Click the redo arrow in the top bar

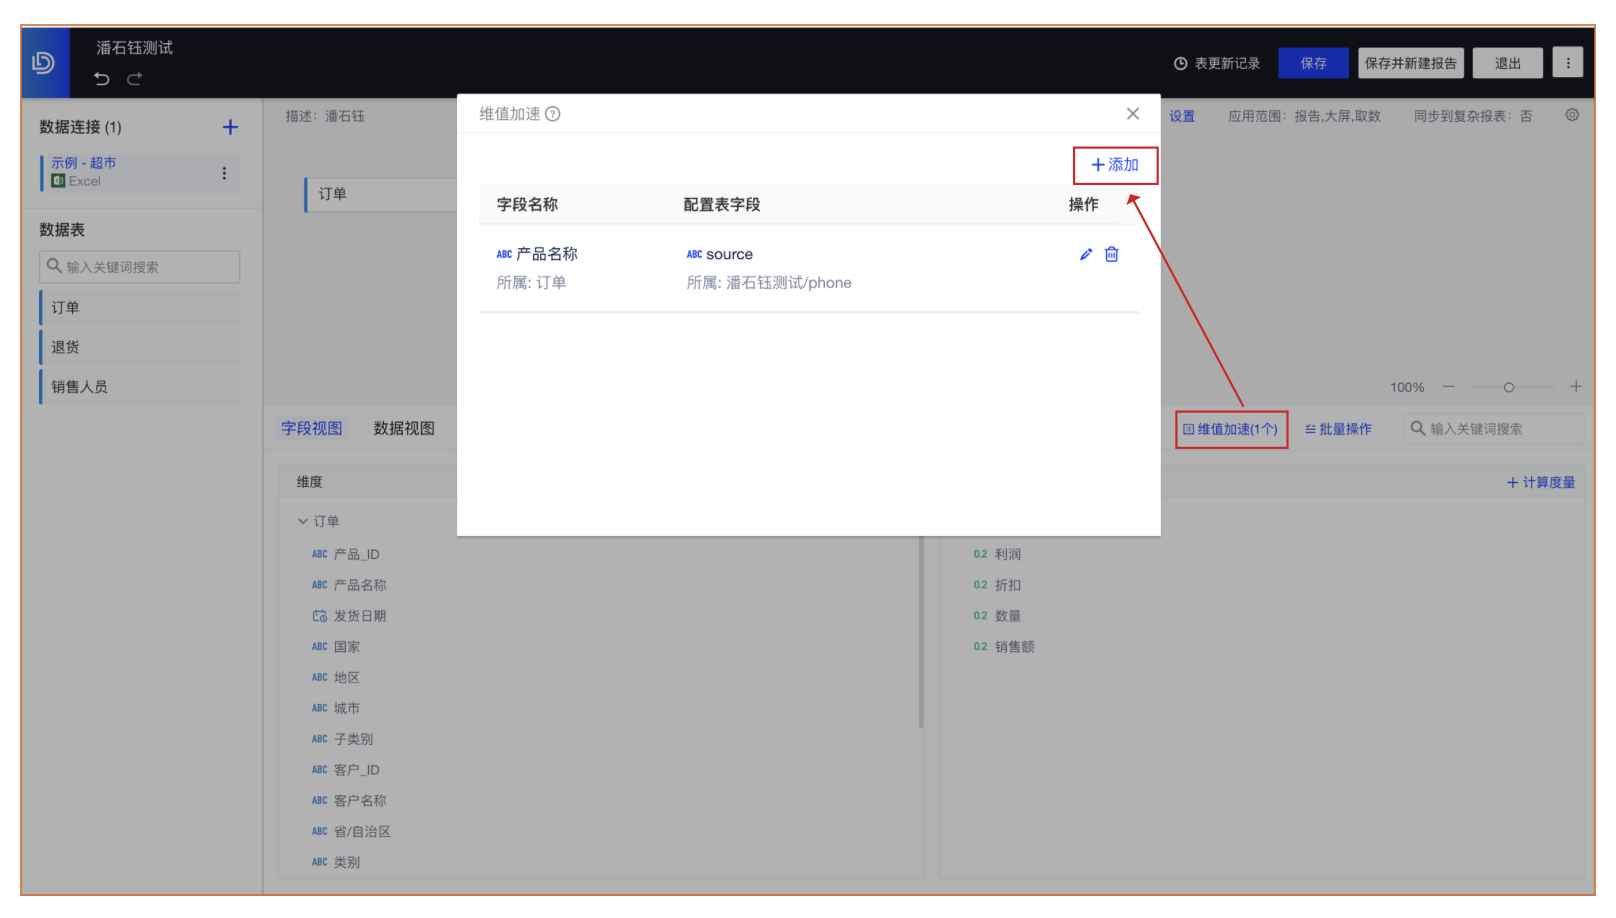pos(133,79)
